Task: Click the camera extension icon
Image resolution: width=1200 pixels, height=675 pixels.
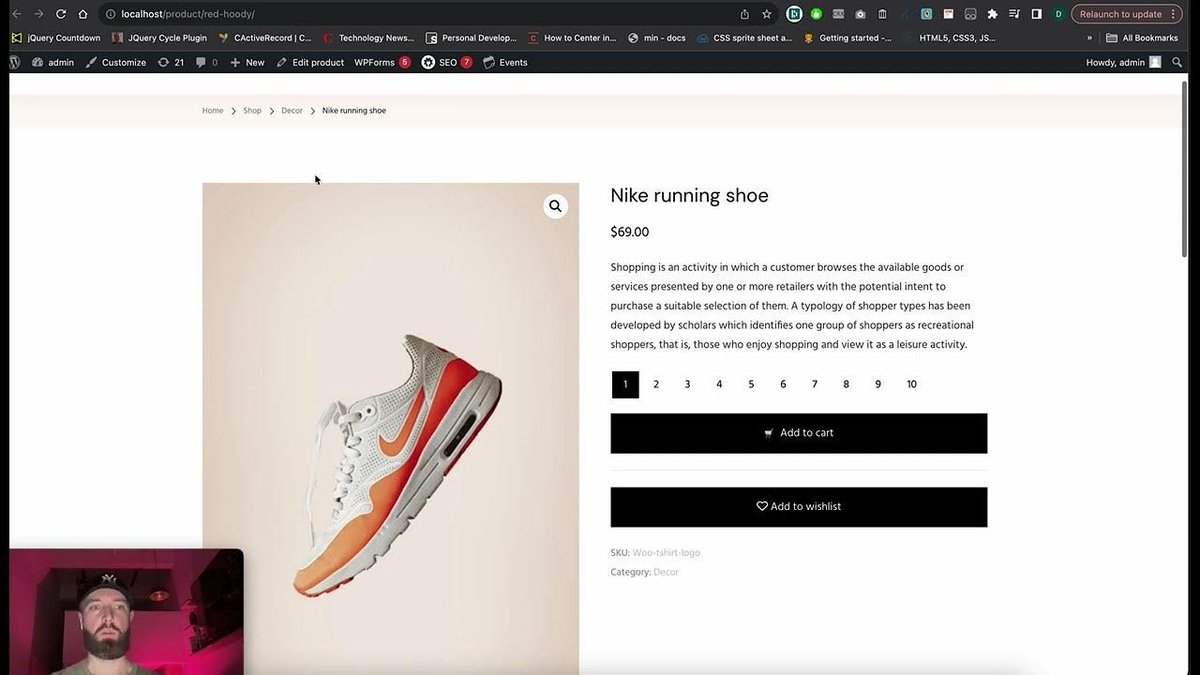Action: 860,14
